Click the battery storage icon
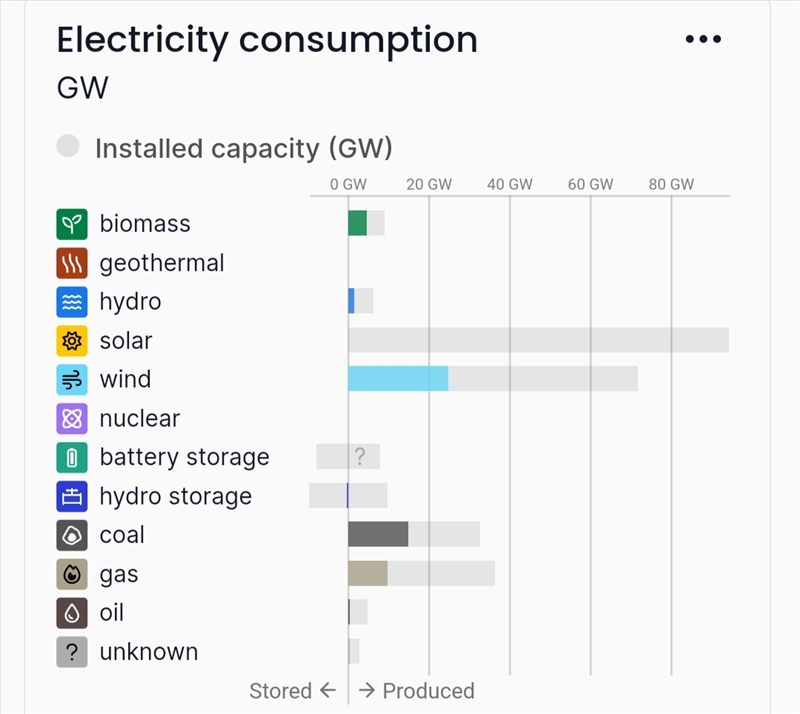 pyautogui.click(x=72, y=457)
